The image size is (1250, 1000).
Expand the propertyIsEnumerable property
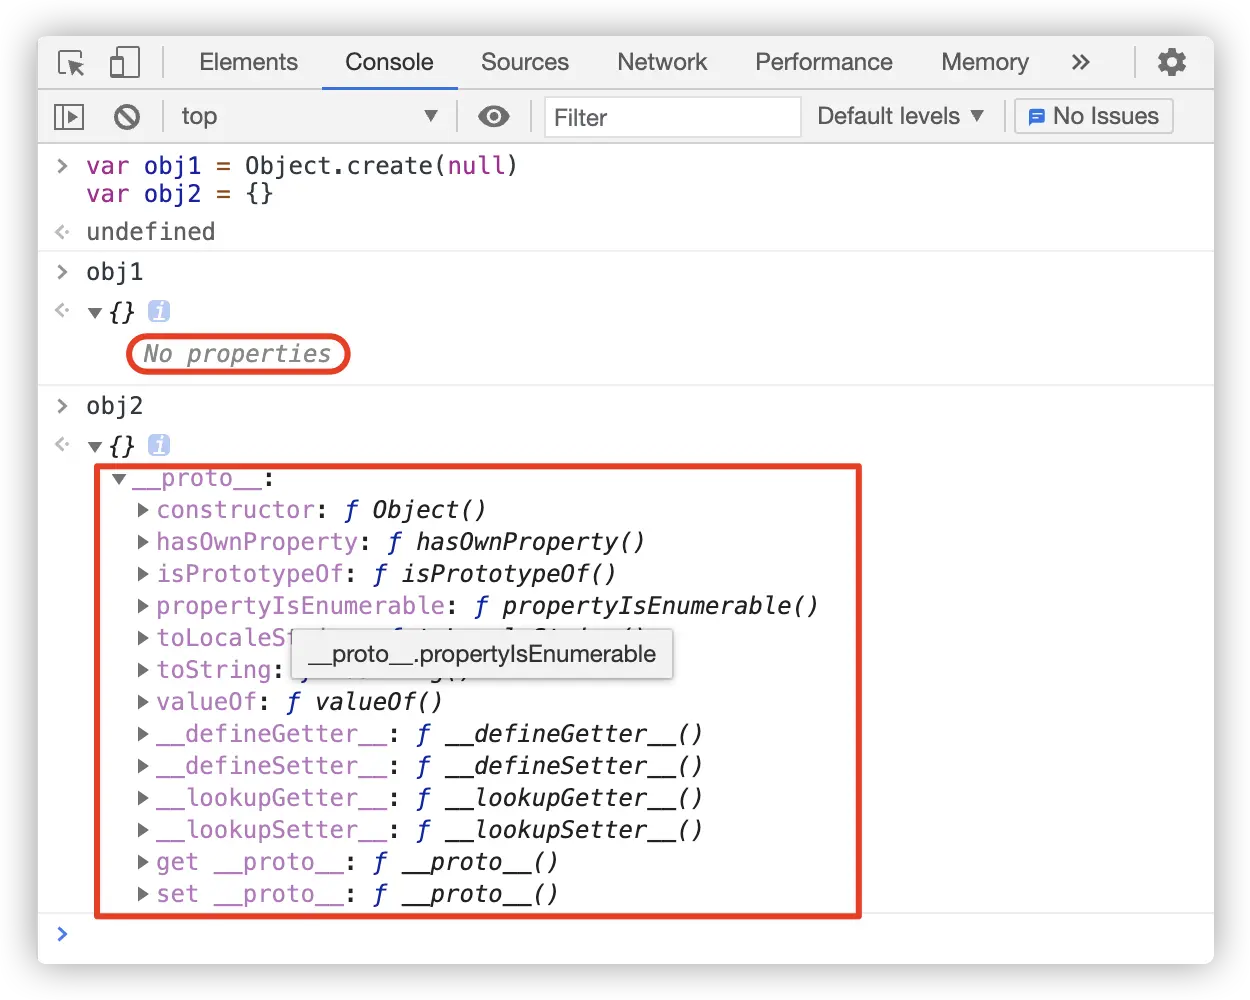[143, 606]
